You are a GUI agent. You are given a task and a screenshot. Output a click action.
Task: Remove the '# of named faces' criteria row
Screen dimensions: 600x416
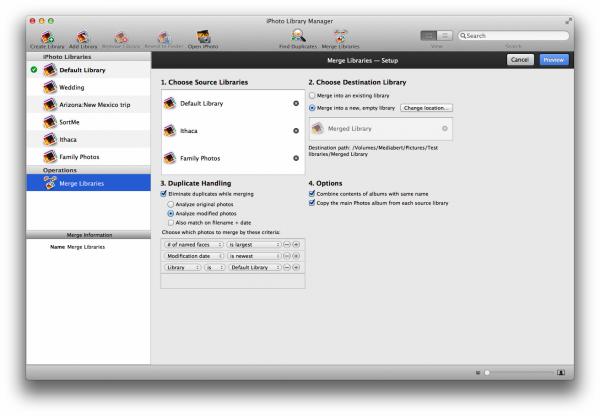pos(287,245)
